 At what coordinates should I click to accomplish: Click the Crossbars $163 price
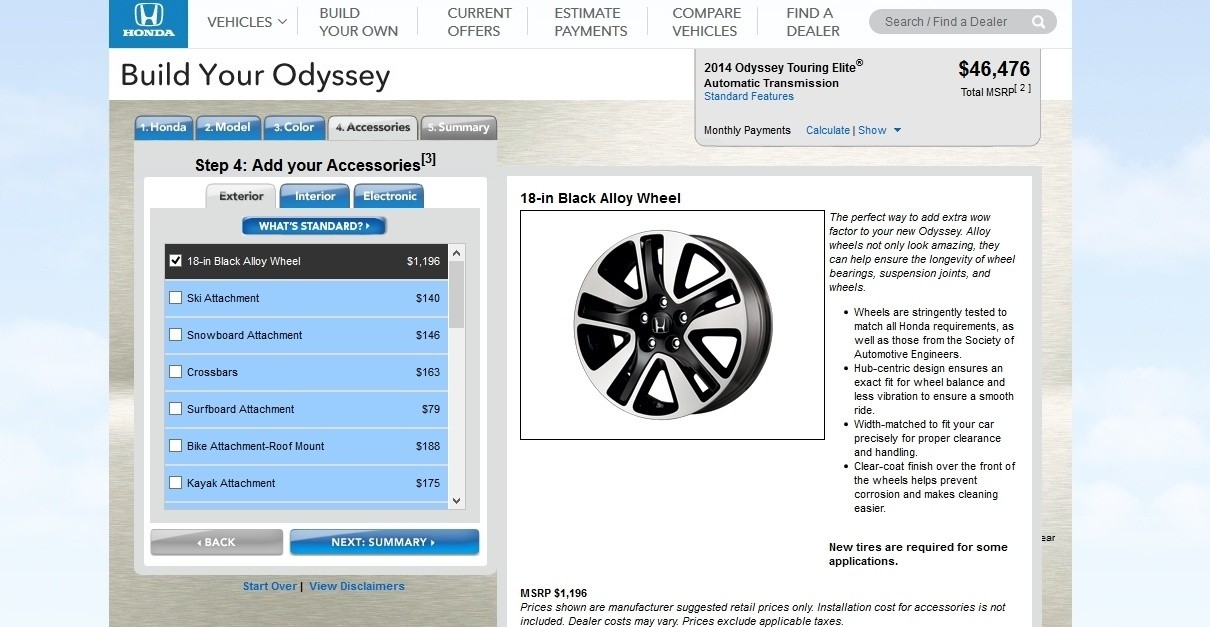pos(428,372)
